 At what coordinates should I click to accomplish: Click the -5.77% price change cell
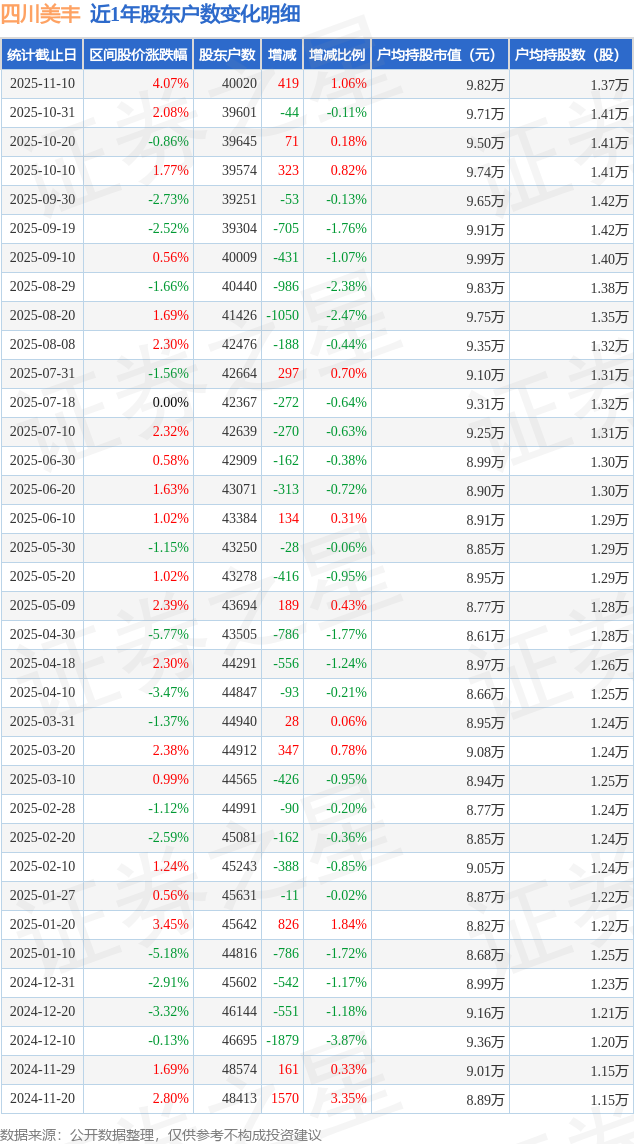(x=168, y=635)
